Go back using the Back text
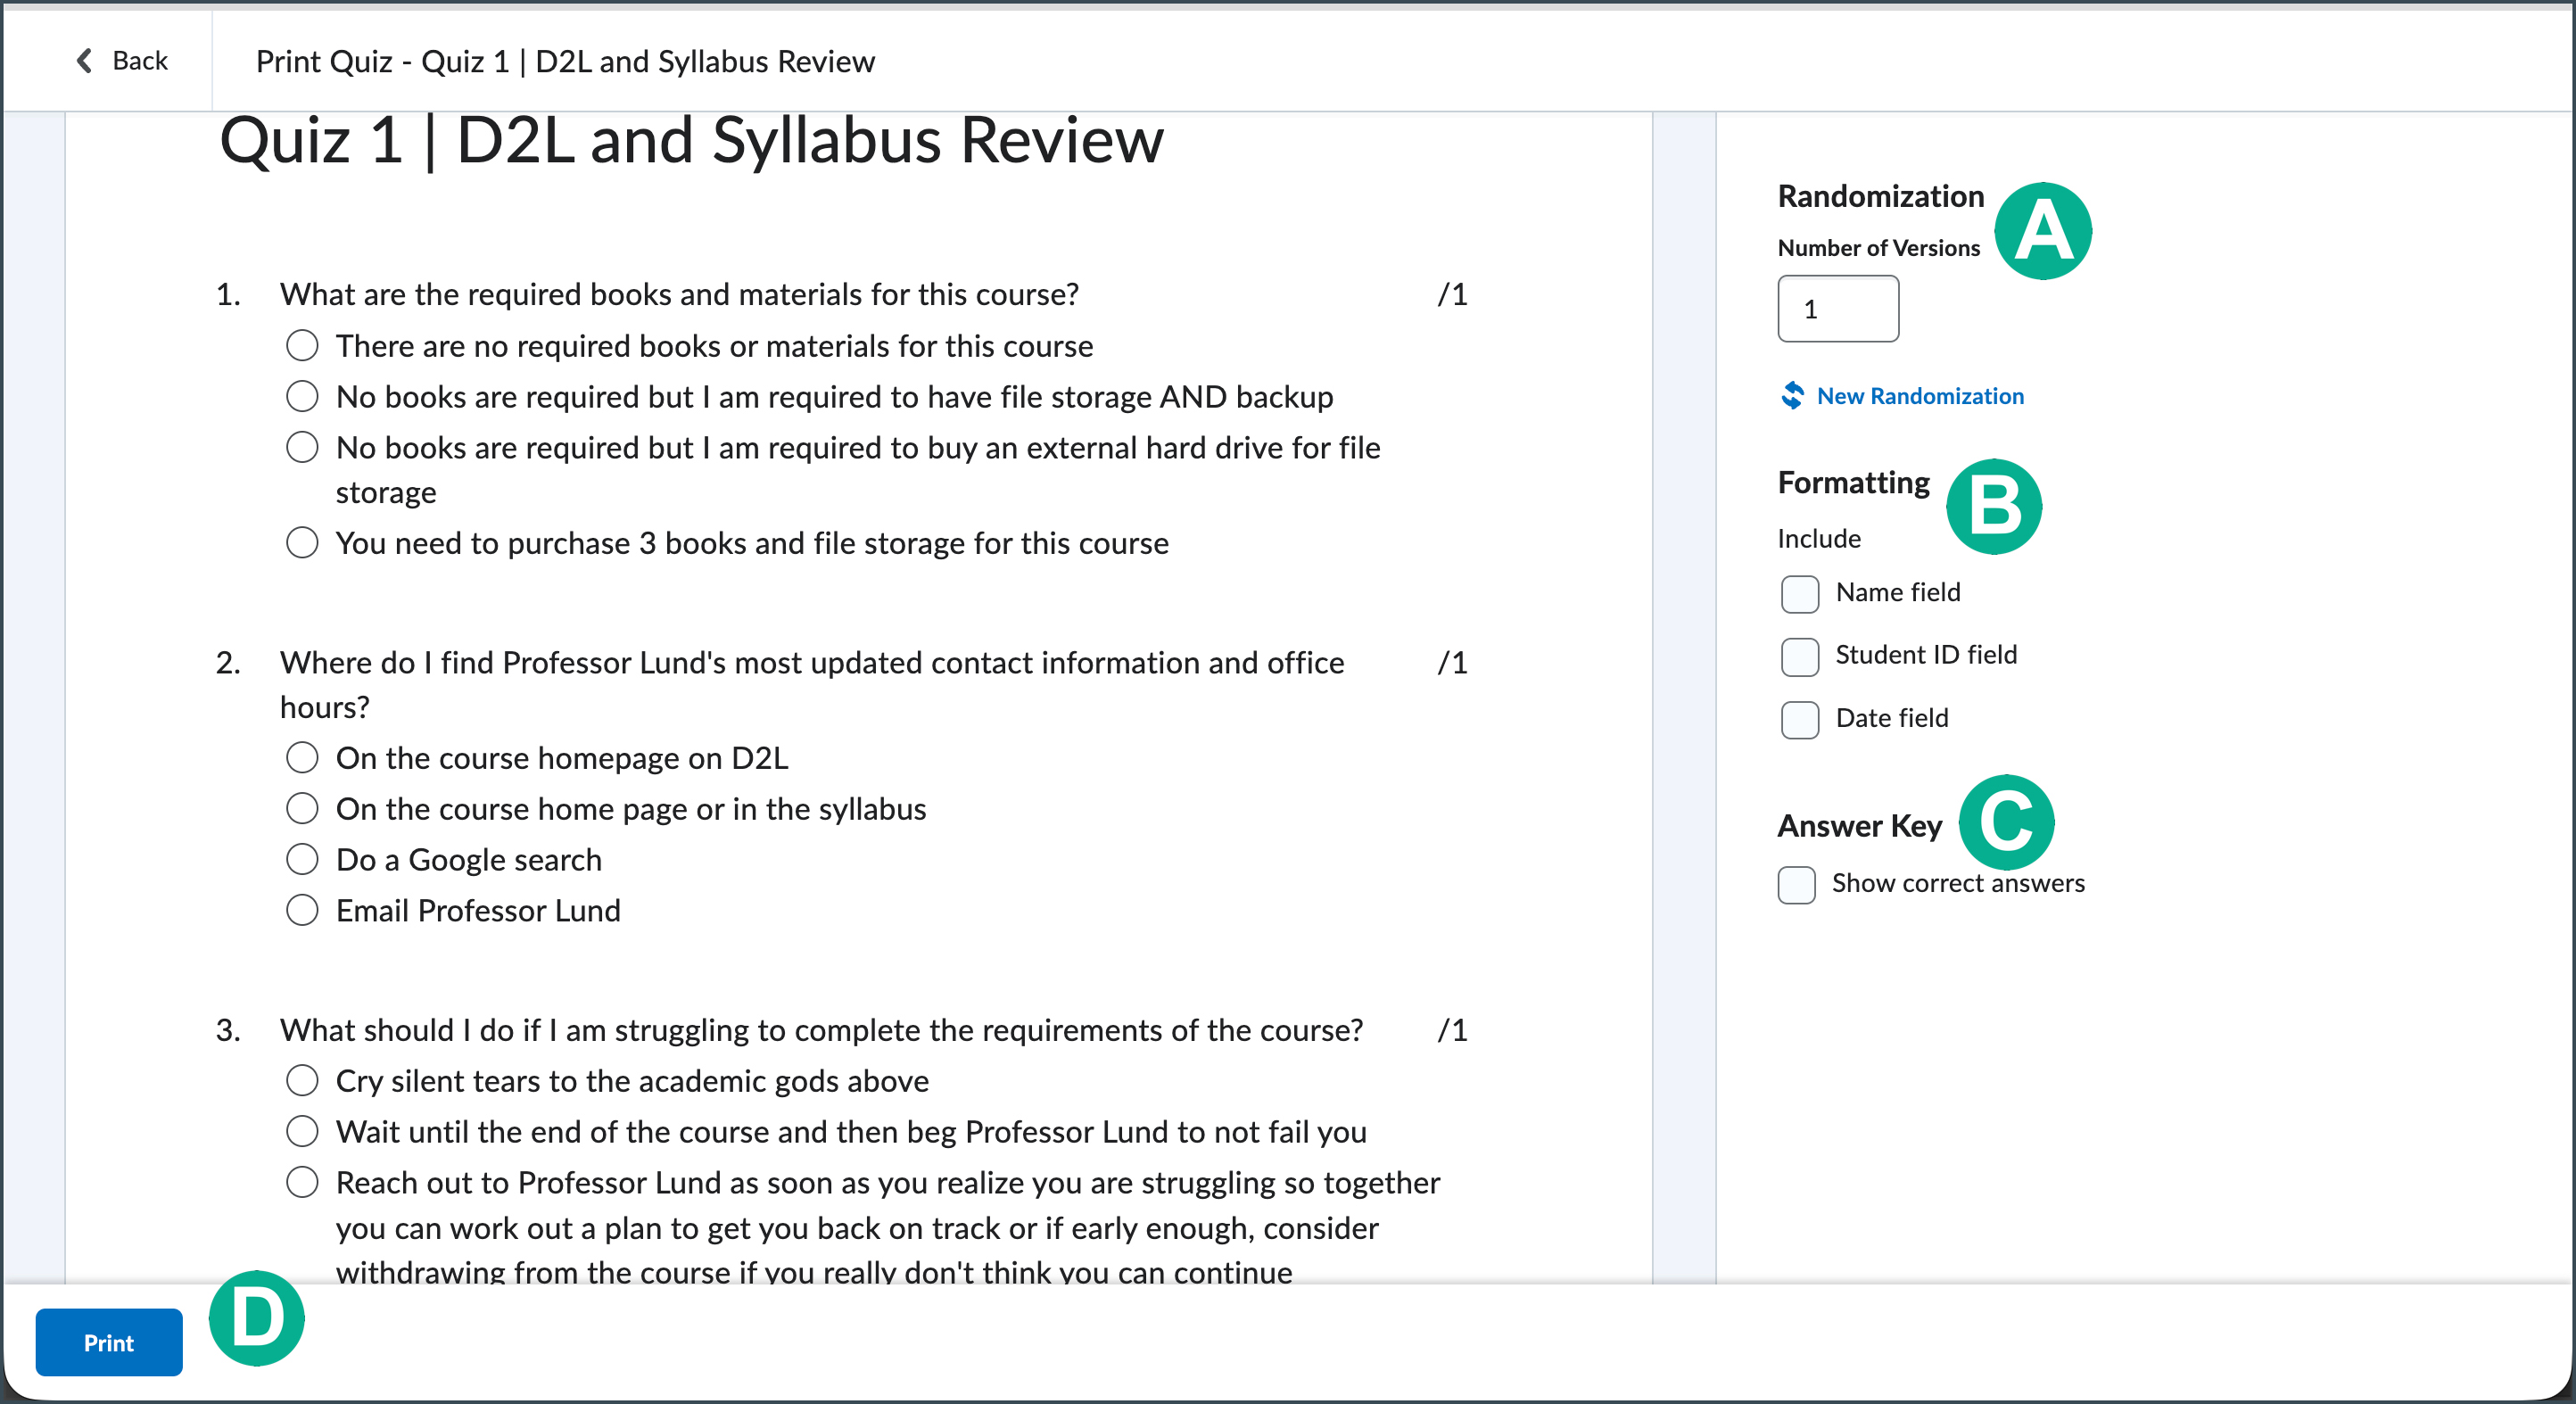The width and height of the screenshot is (2576, 1404). [x=140, y=61]
